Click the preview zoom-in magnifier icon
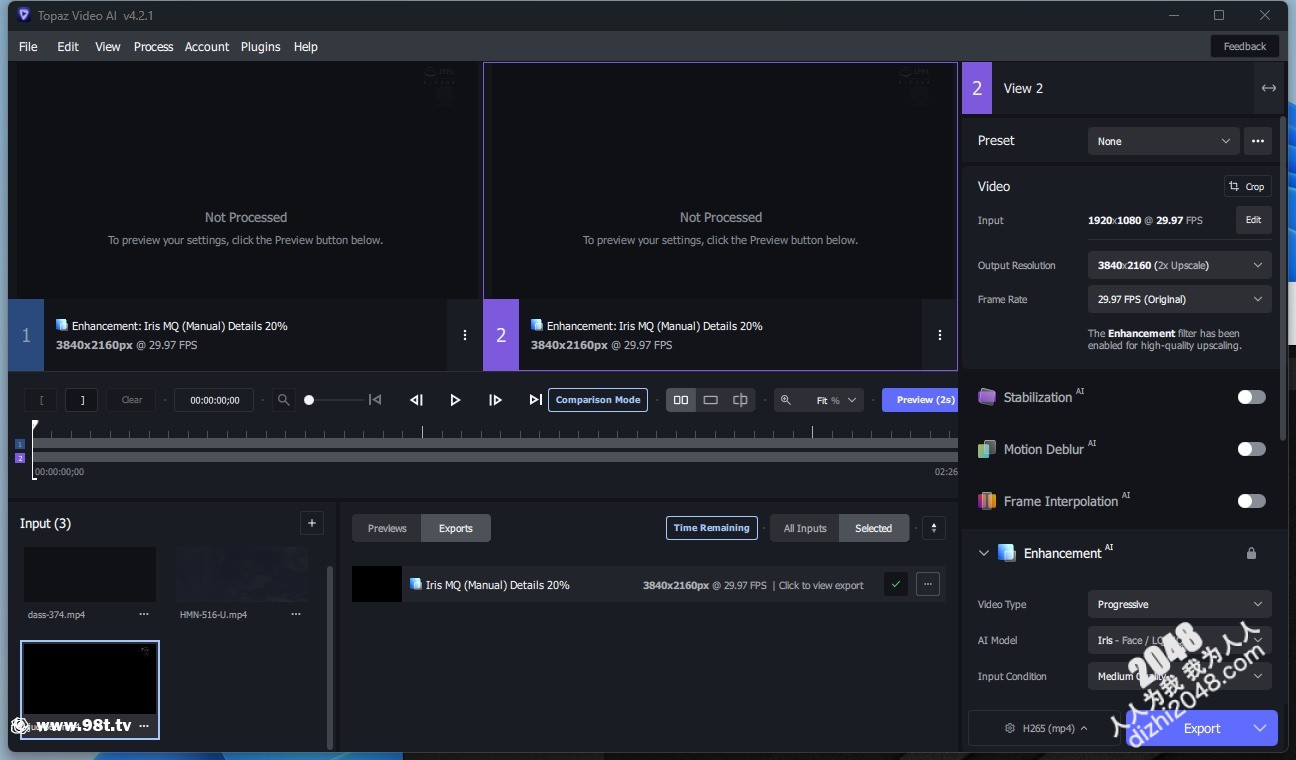 (786, 400)
